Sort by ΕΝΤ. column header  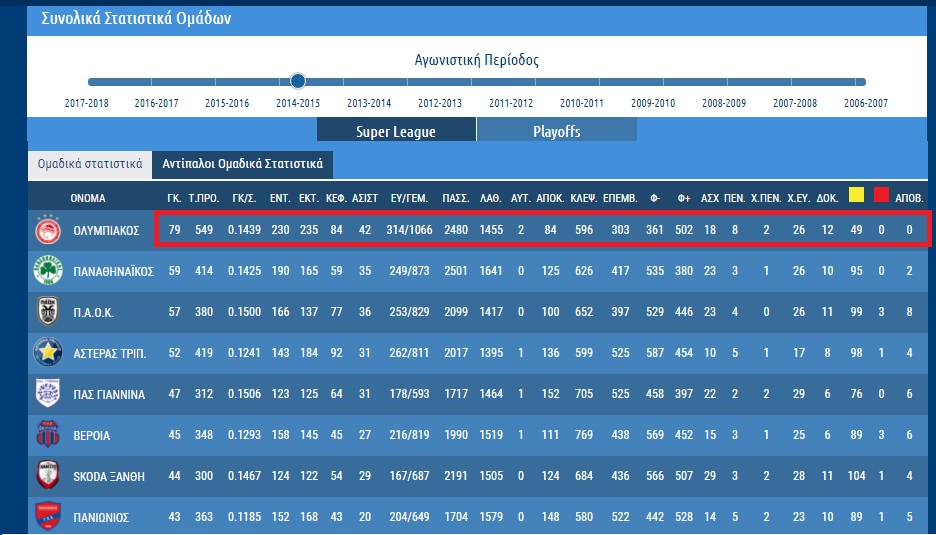click(280, 198)
